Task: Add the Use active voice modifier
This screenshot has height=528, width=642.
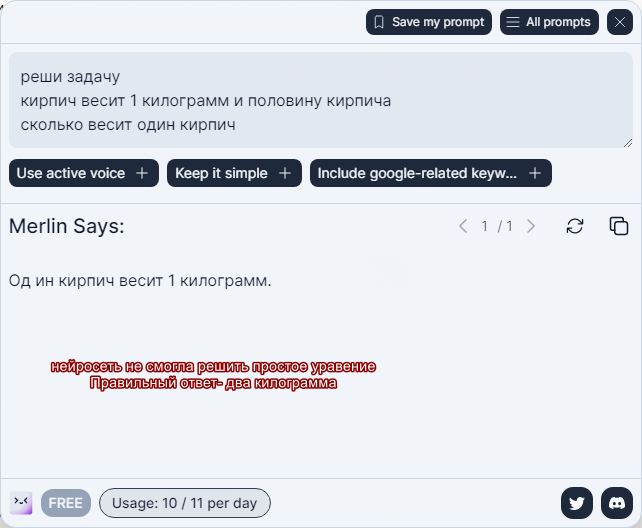Action: tap(84, 173)
